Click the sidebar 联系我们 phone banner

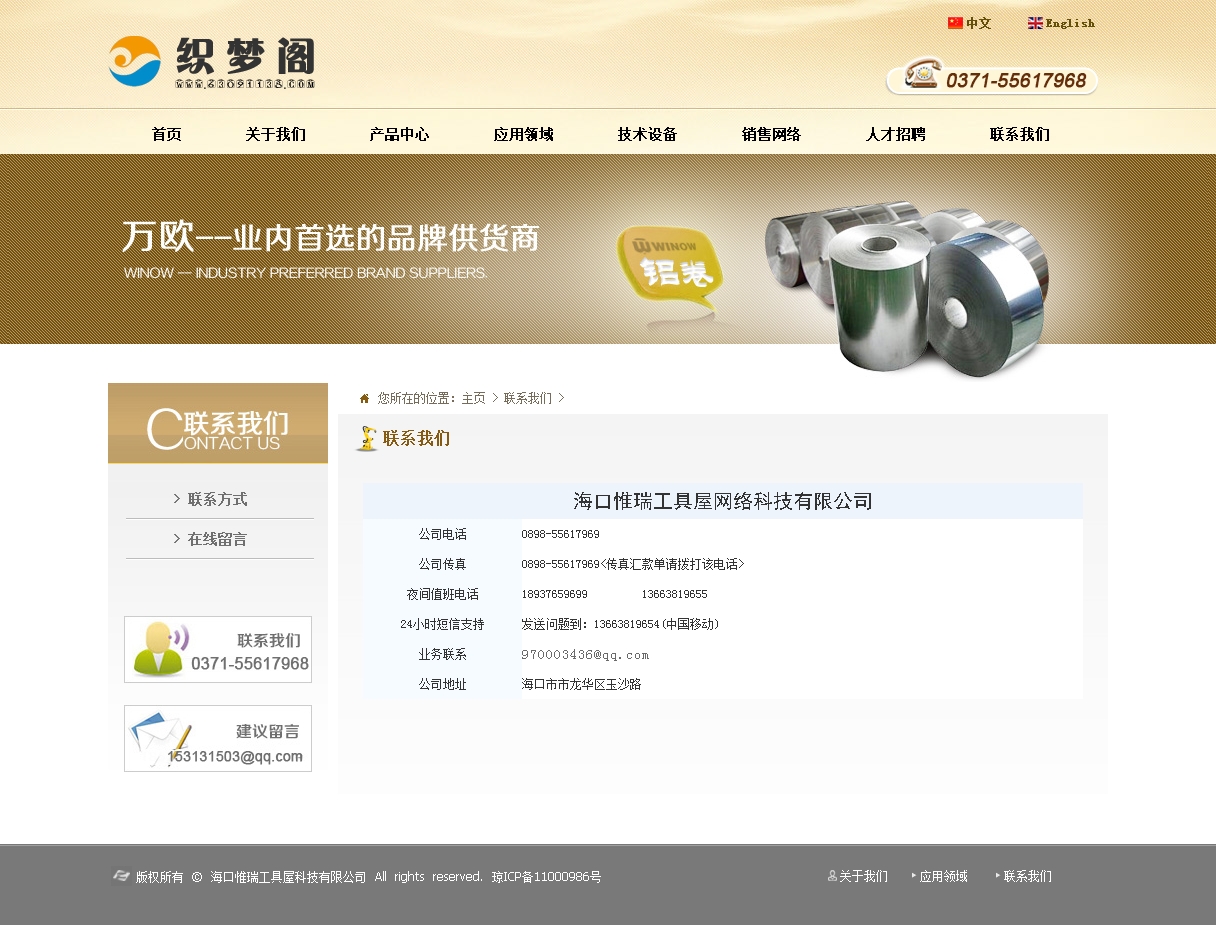218,649
